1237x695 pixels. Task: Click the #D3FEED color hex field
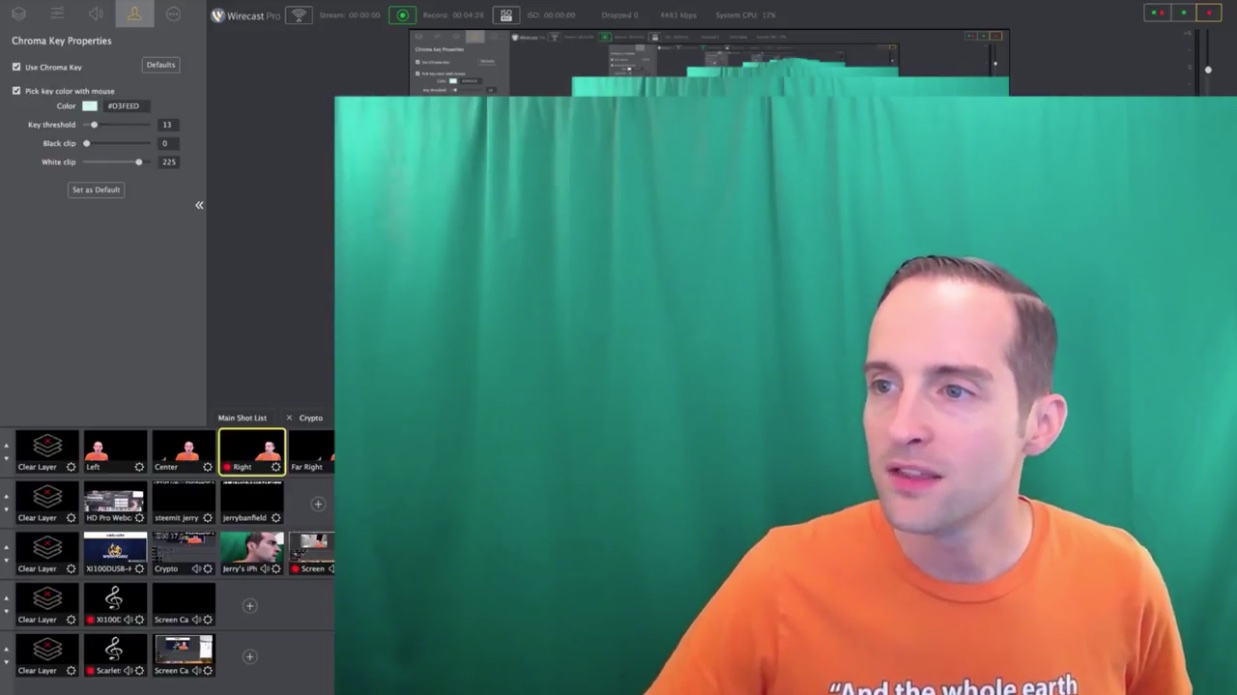[x=126, y=106]
